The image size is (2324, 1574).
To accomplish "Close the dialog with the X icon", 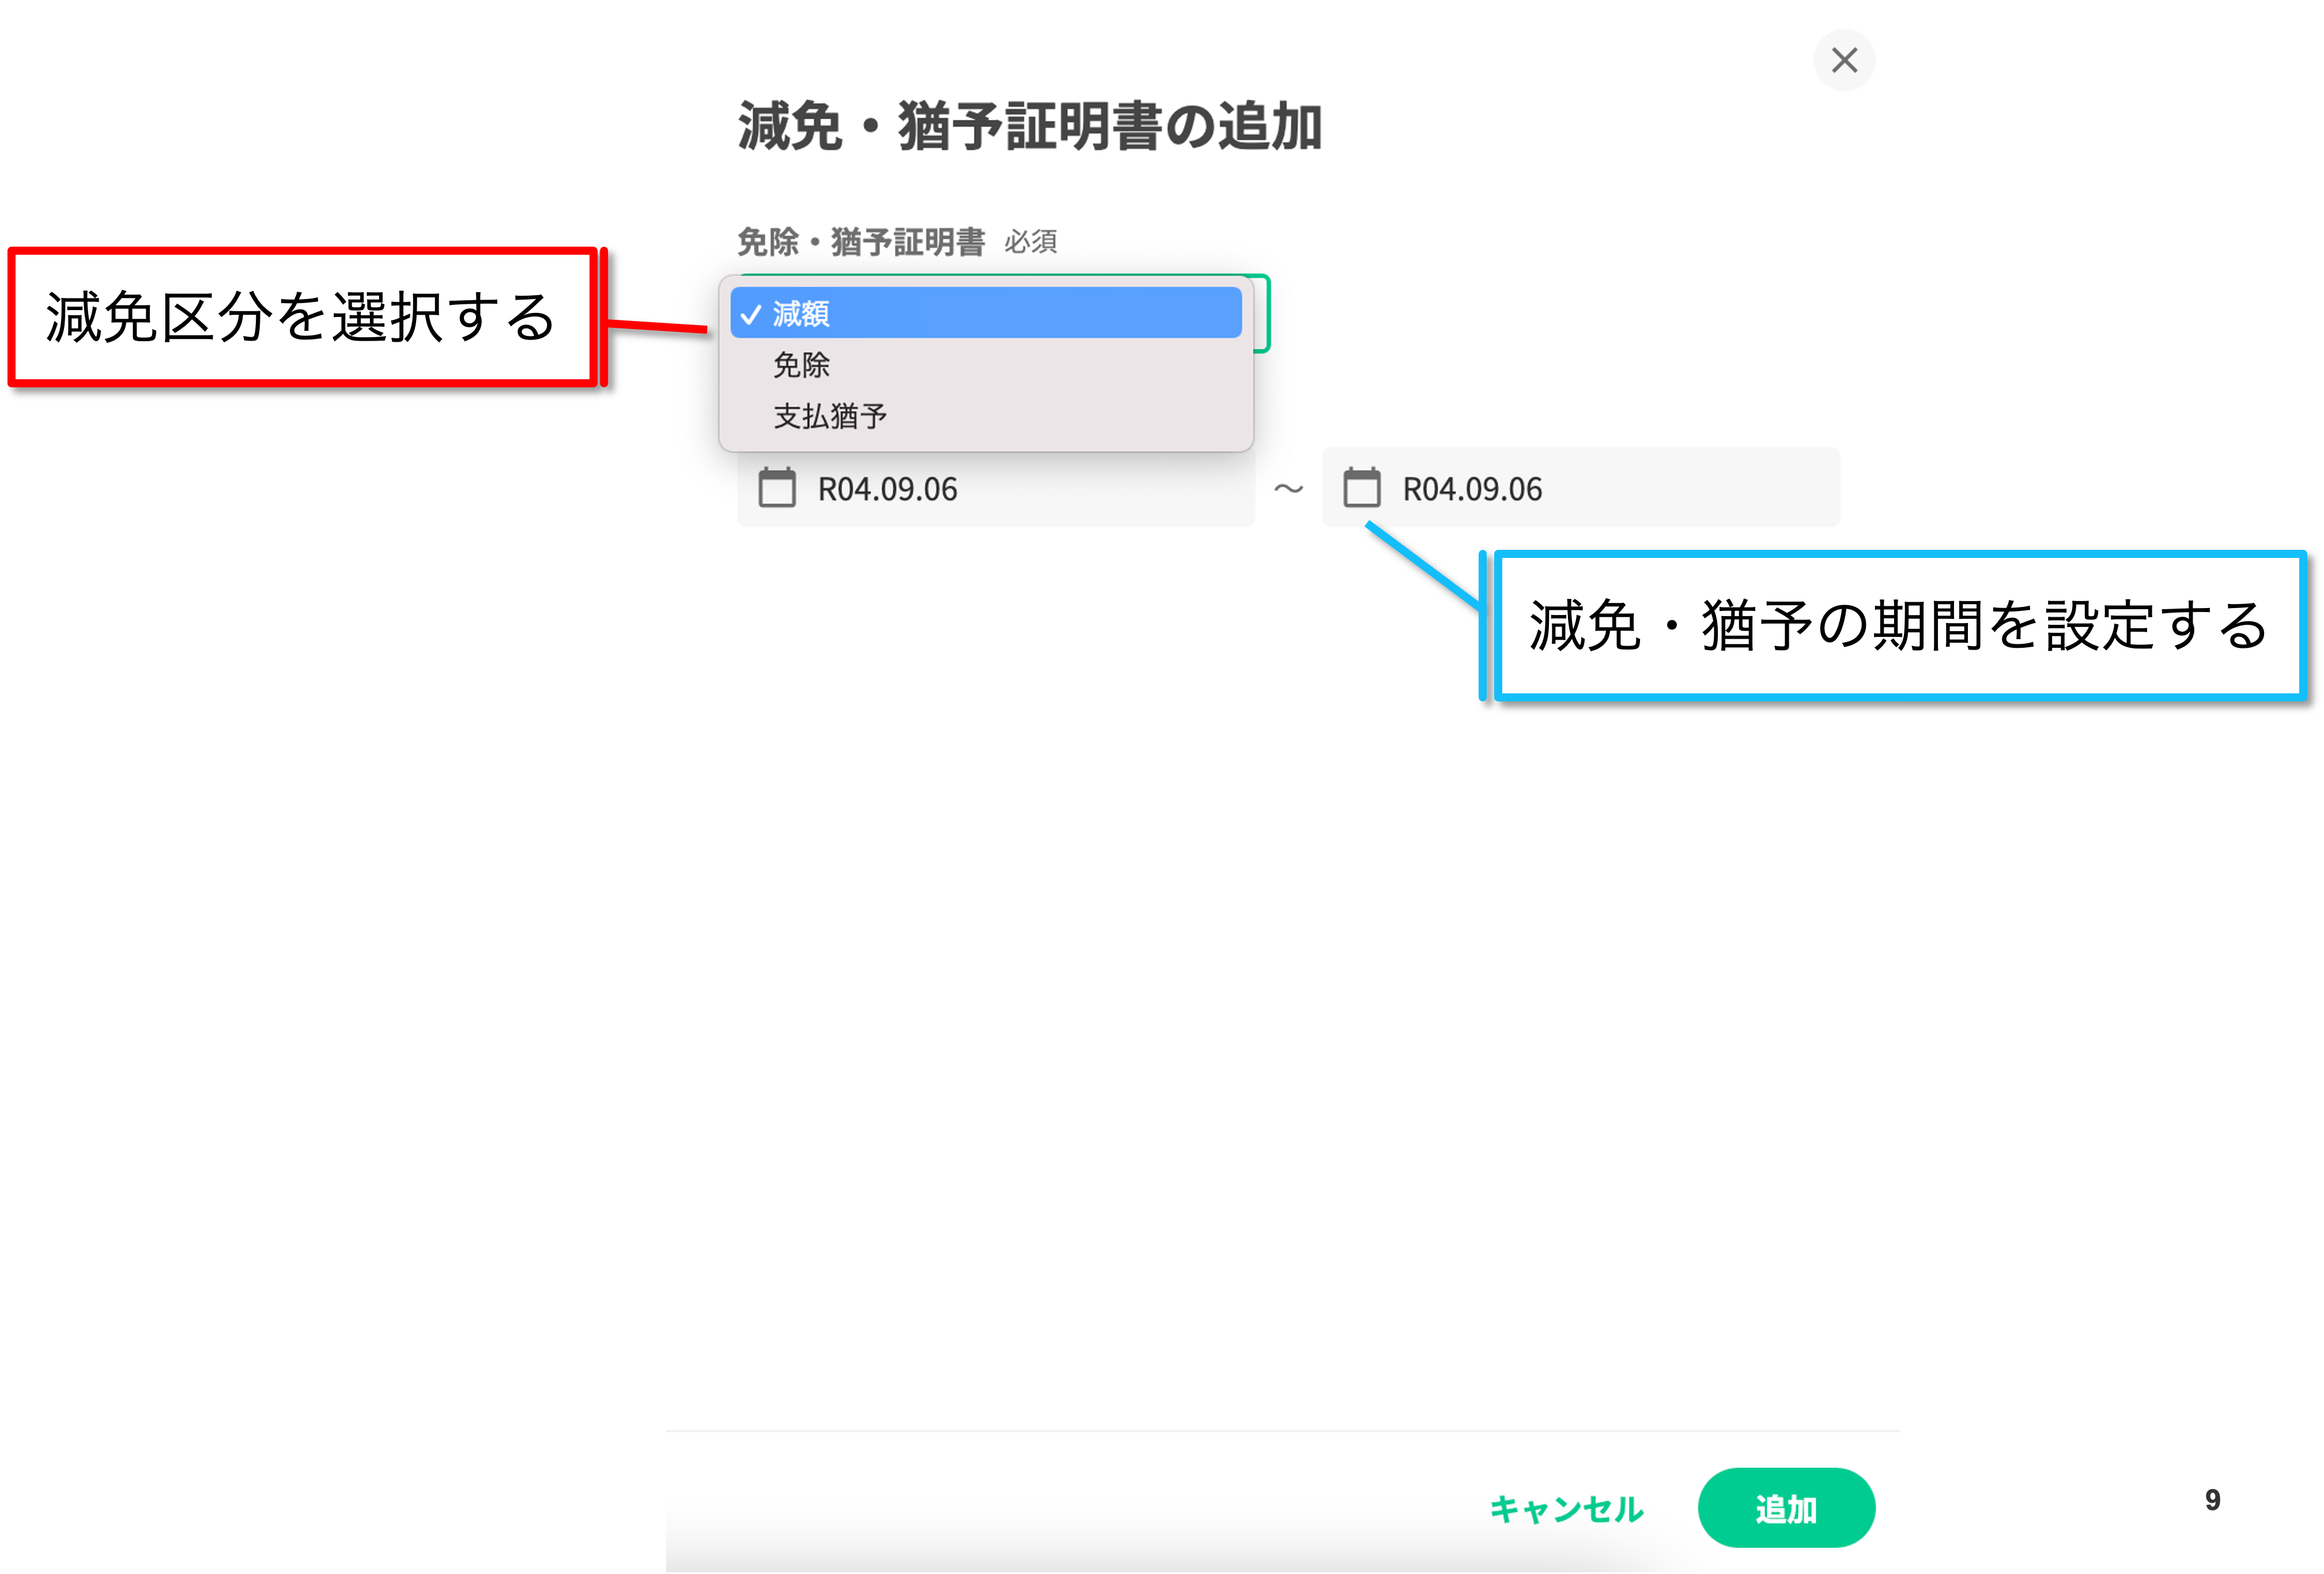I will [1844, 60].
